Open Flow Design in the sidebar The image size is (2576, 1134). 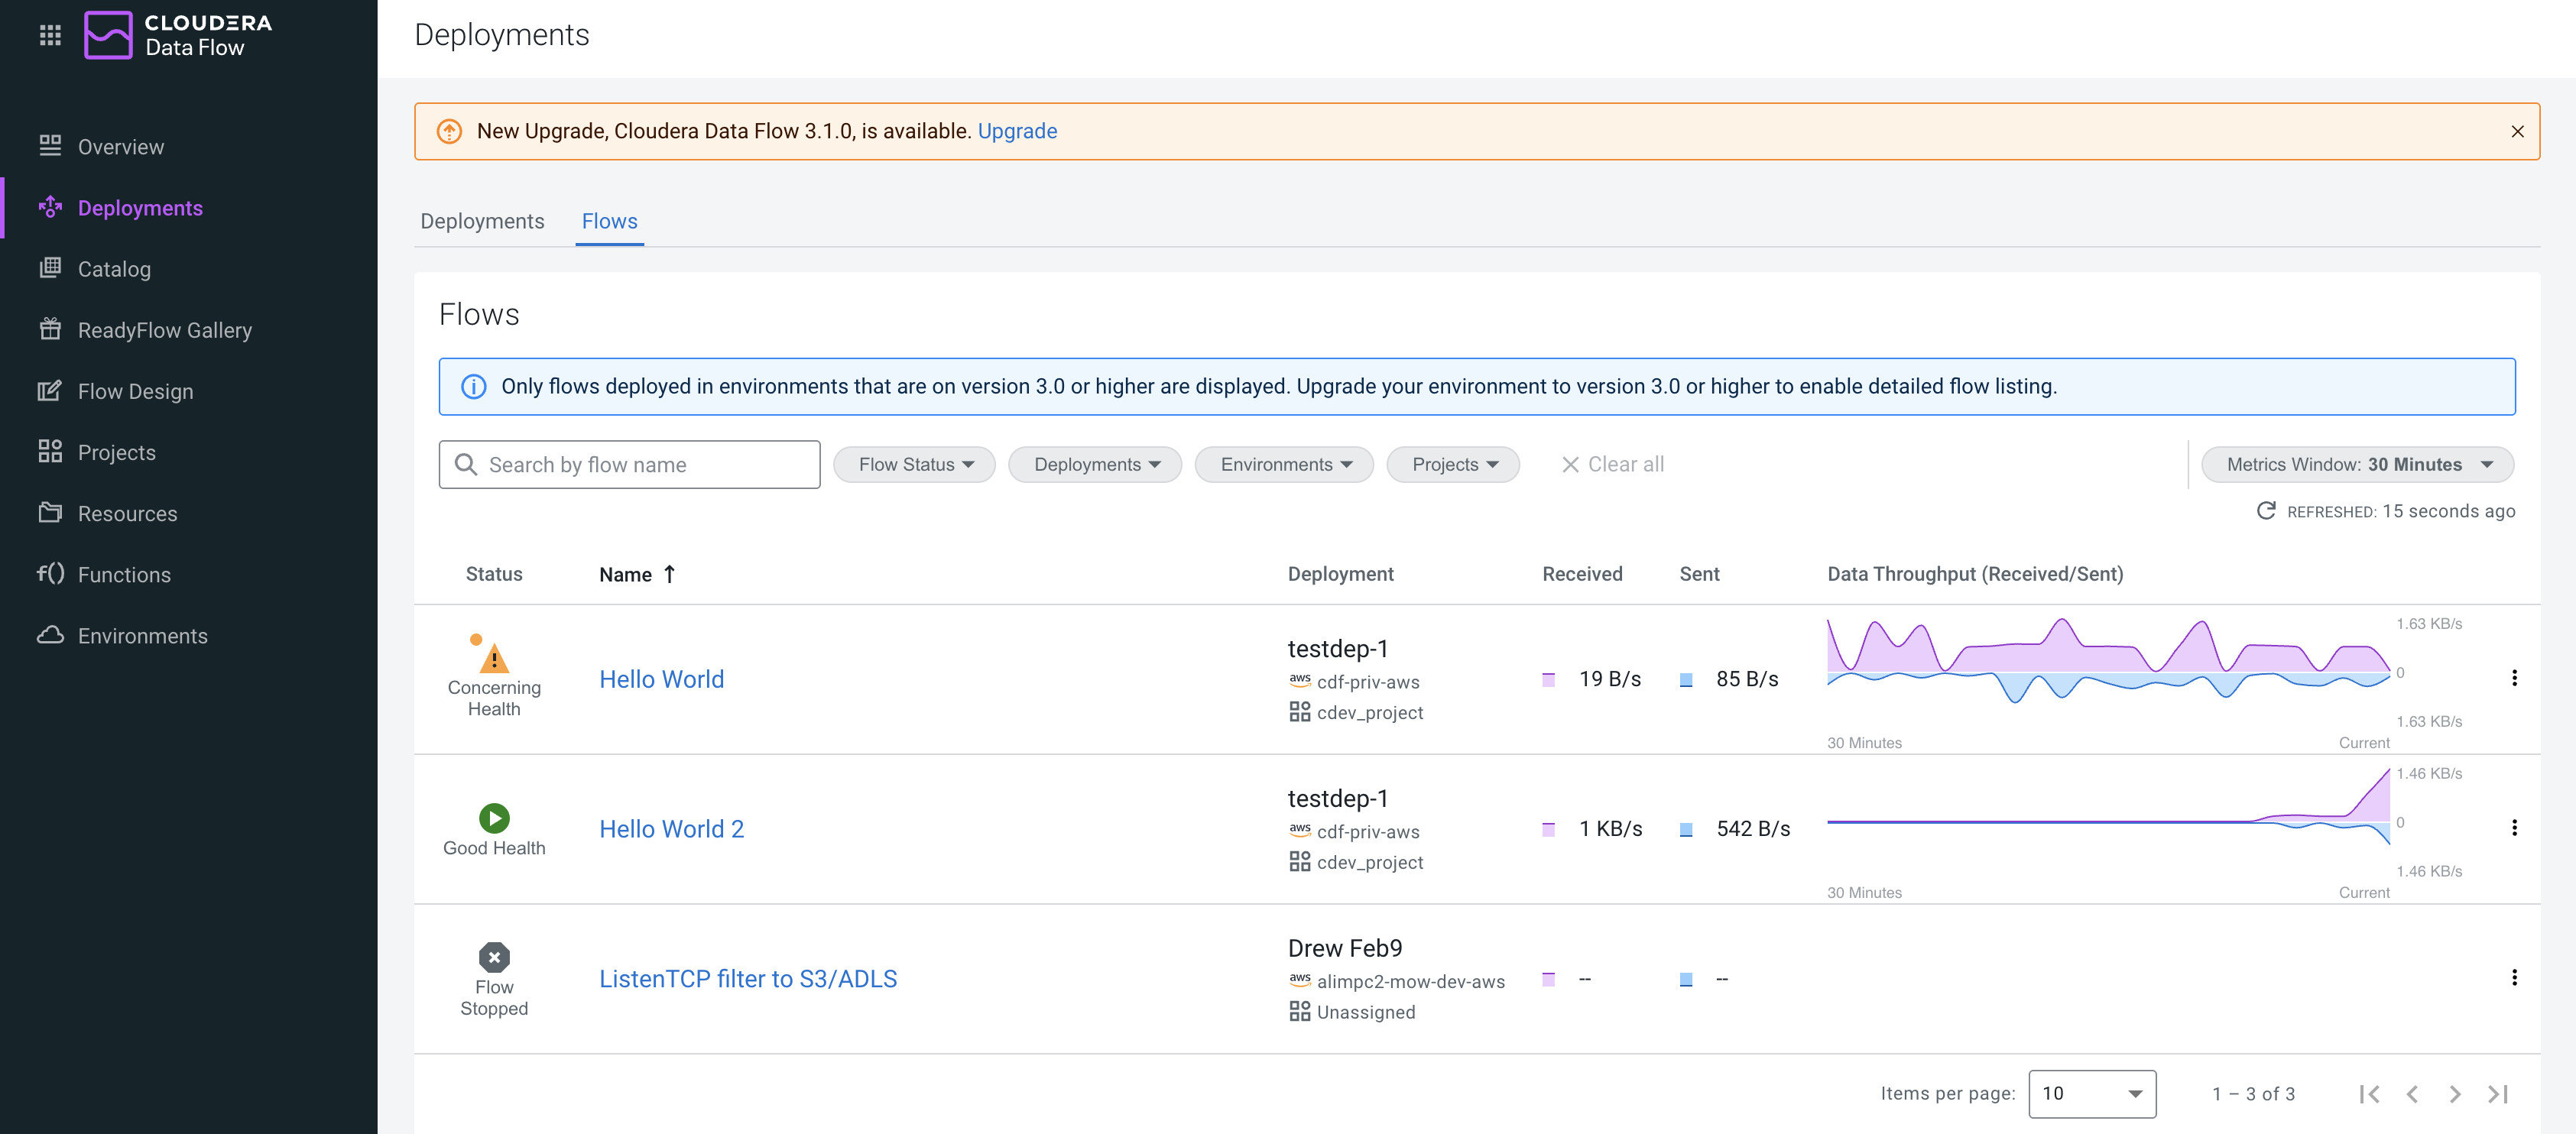(x=135, y=391)
